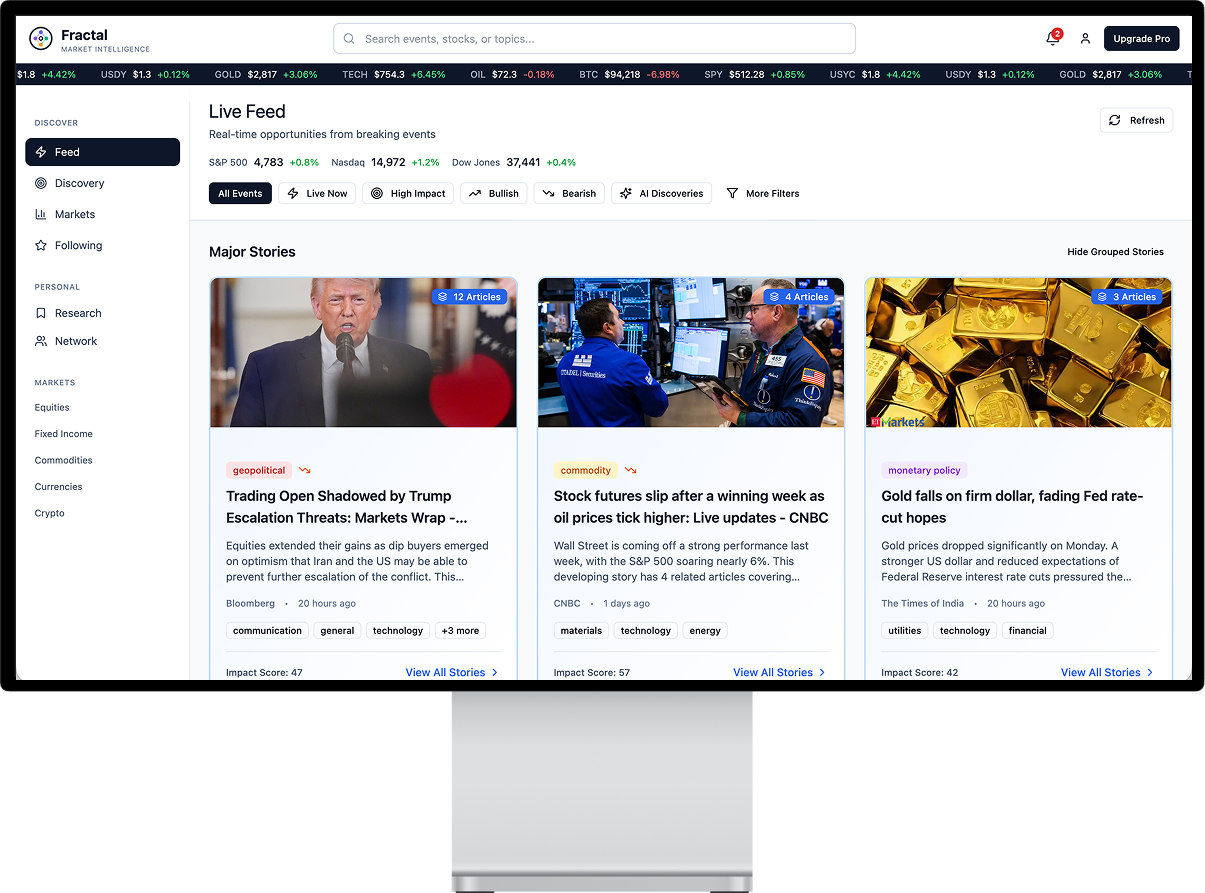This screenshot has width=1205, height=893.
Task: Click the Research bookmark icon
Action: 41,313
